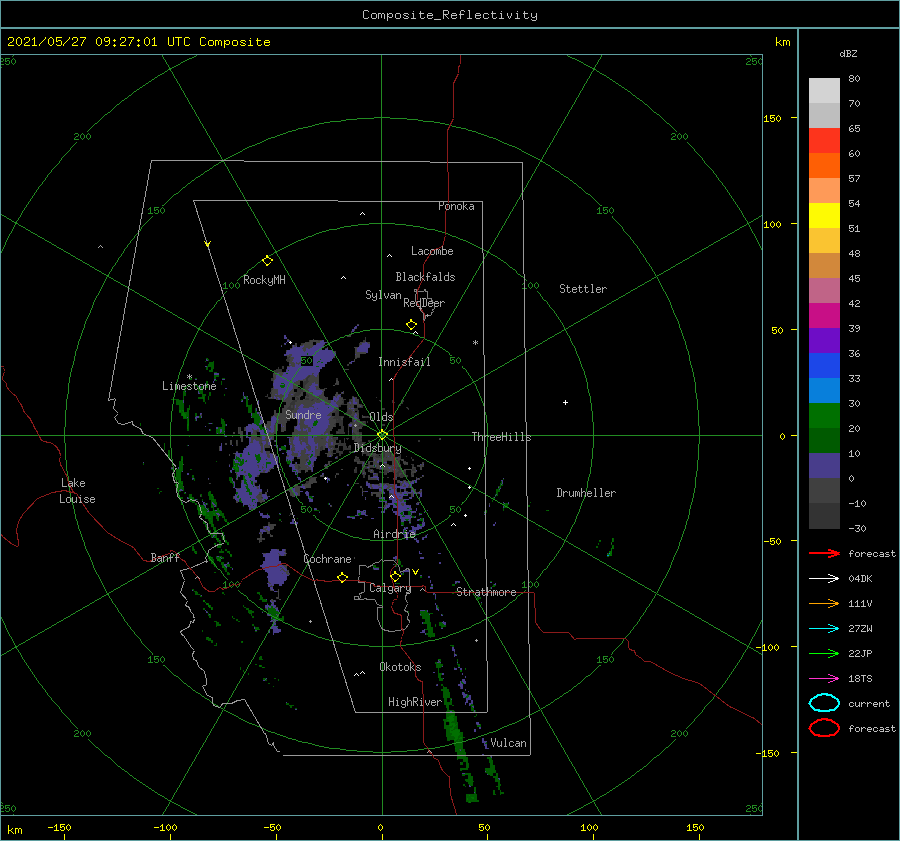Click the Banff label
This screenshot has width=900, height=841.
click(165, 557)
